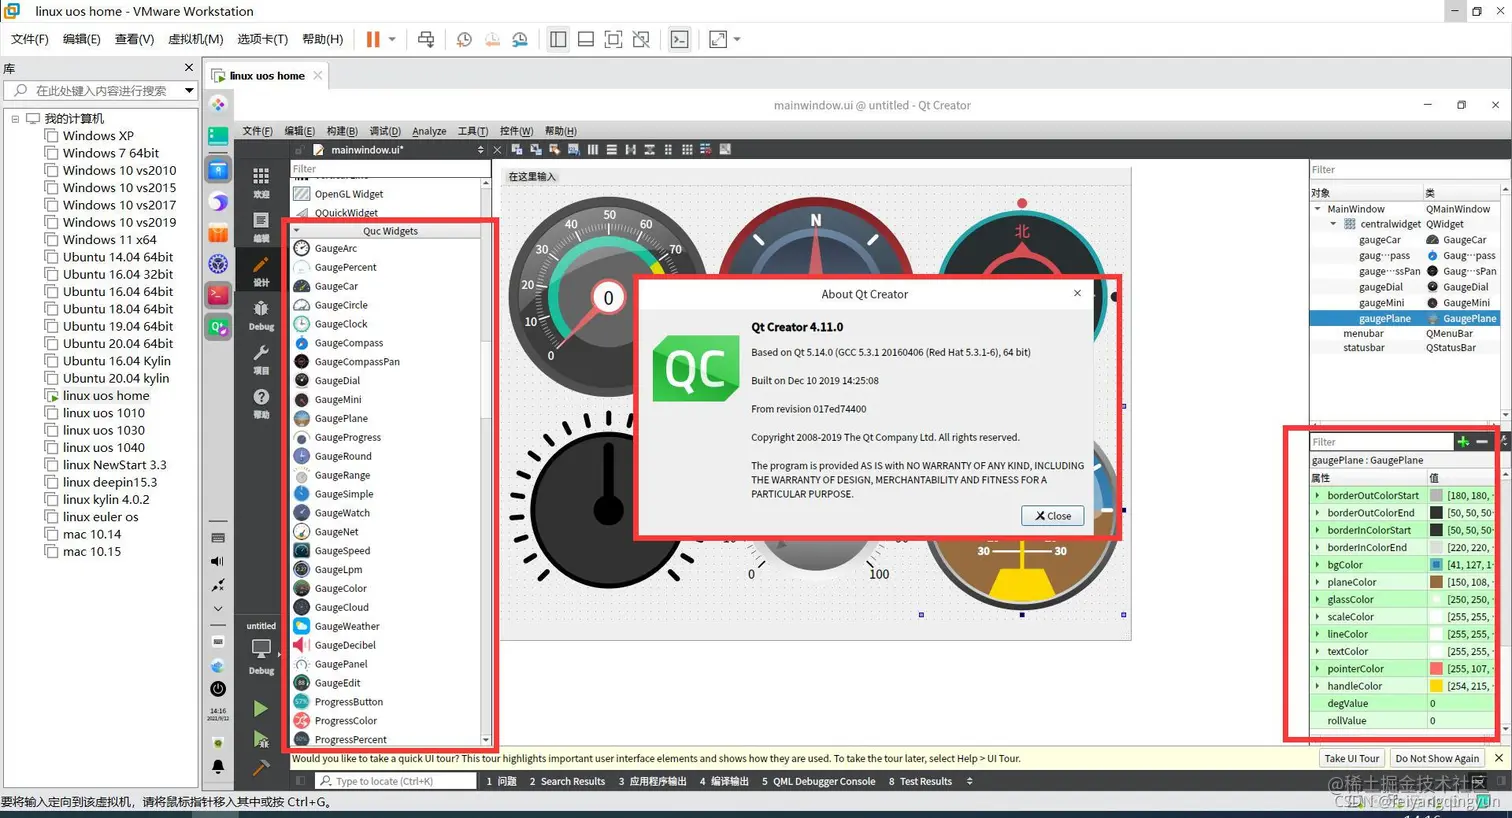The image size is (1512, 818).
Task: Open the Welcome mode in Qt Creator sidebar
Action: tap(261, 182)
